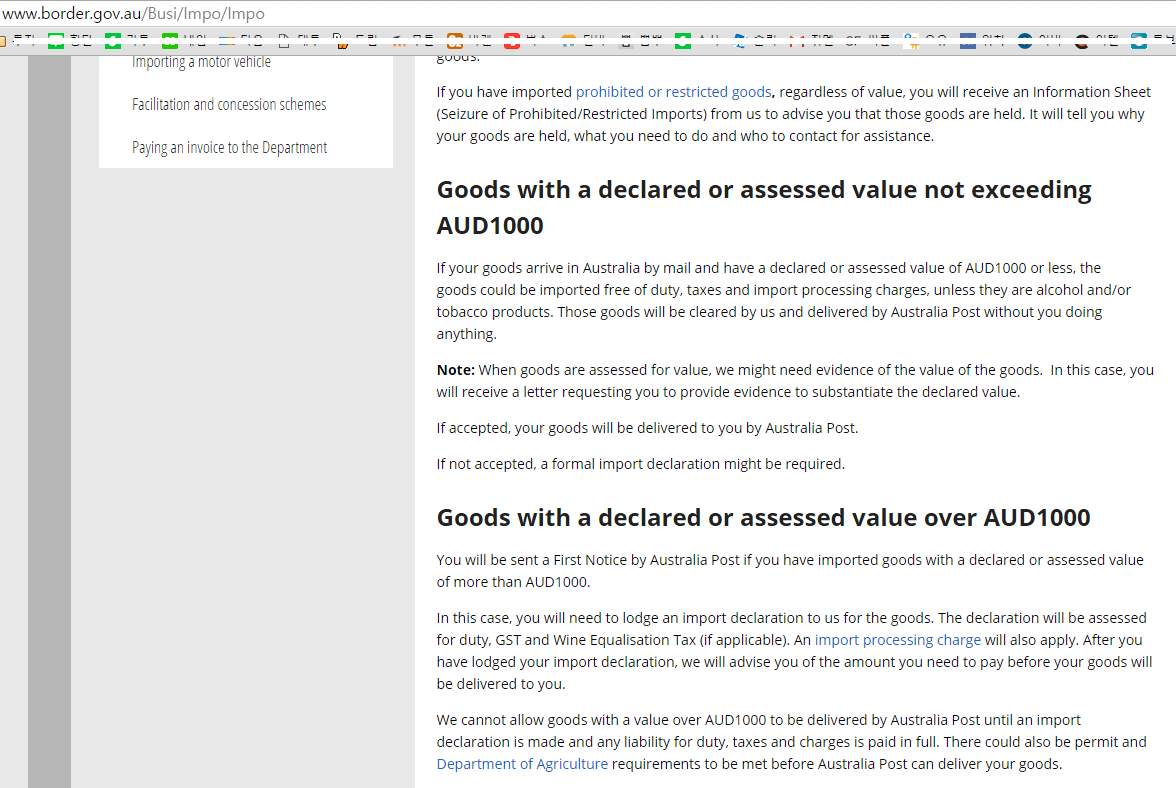The image size is (1176, 788).
Task: Open the page-with-orange-pencil bookmark icon
Action: pos(341,41)
